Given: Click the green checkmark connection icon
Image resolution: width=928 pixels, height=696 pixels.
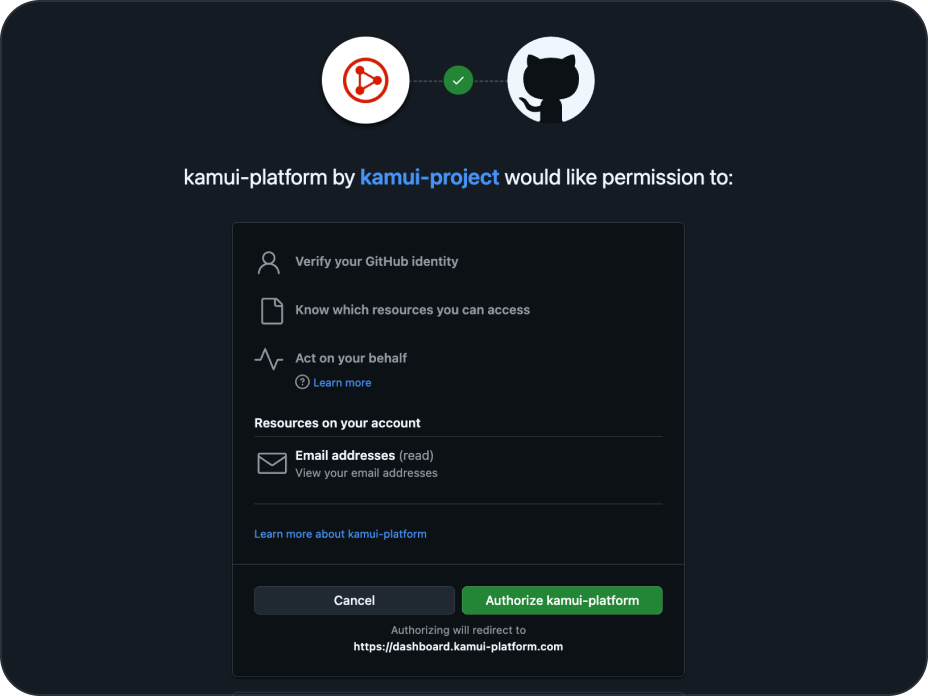Looking at the screenshot, I should [x=458, y=80].
